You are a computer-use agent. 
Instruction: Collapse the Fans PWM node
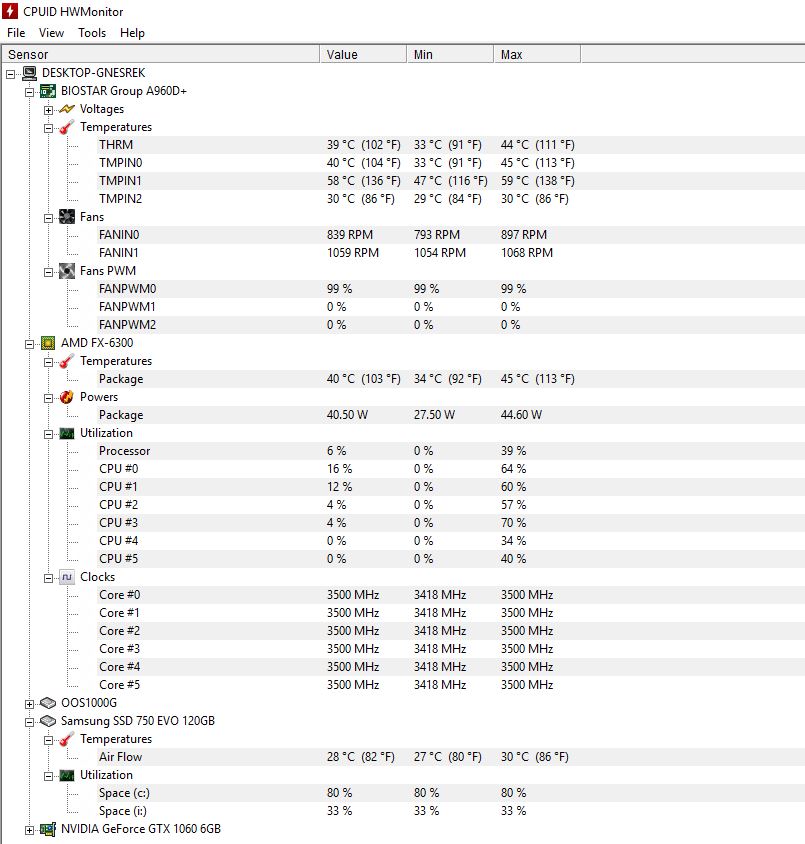[48, 272]
